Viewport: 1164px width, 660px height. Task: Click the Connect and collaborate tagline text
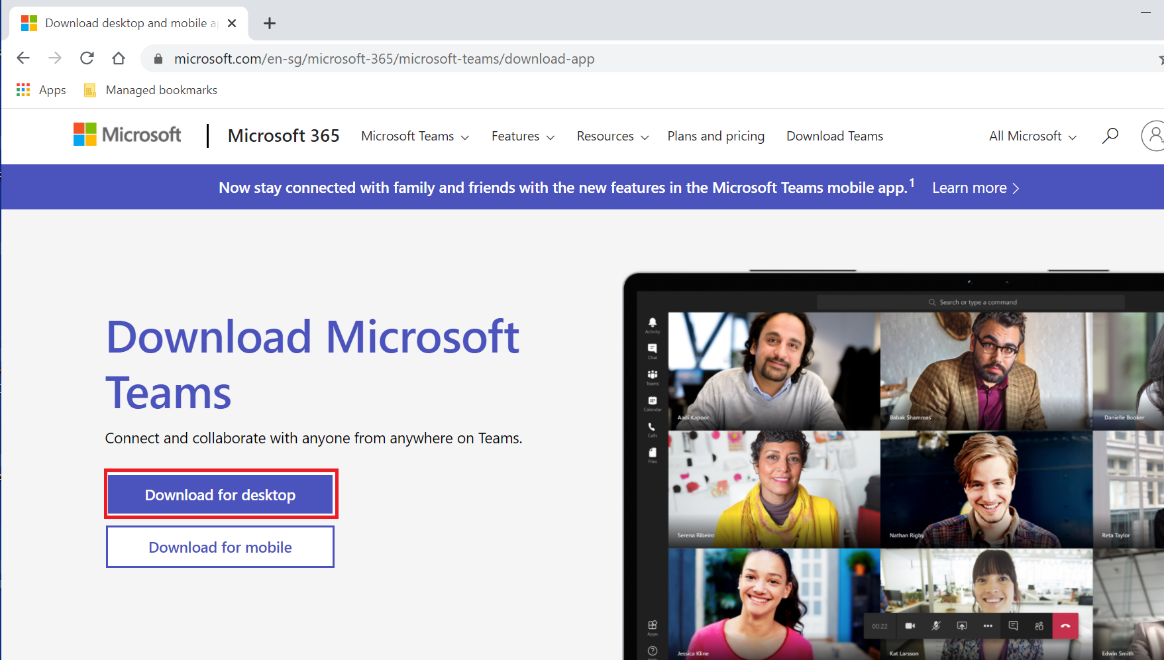tap(313, 438)
